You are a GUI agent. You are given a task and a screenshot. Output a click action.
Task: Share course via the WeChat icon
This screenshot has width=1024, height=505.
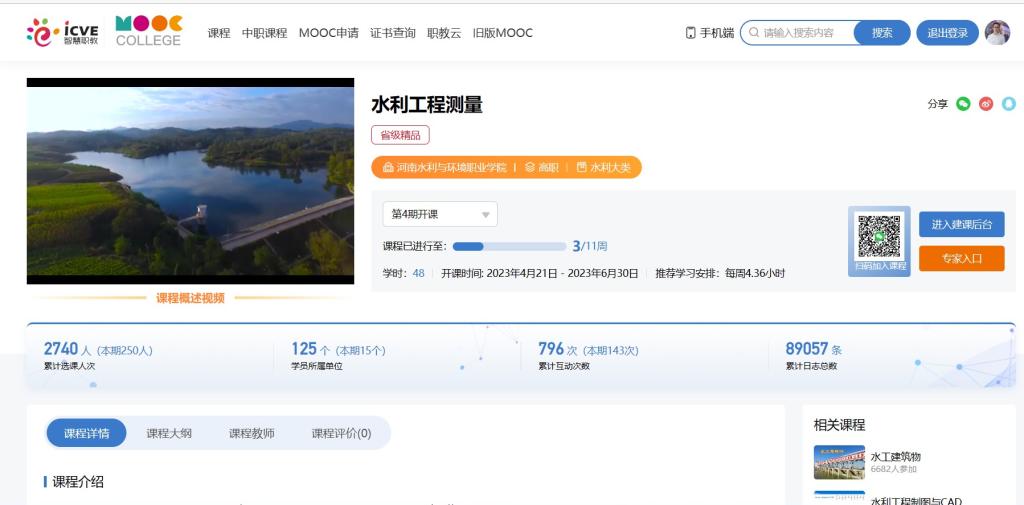pyautogui.click(x=963, y=104)
